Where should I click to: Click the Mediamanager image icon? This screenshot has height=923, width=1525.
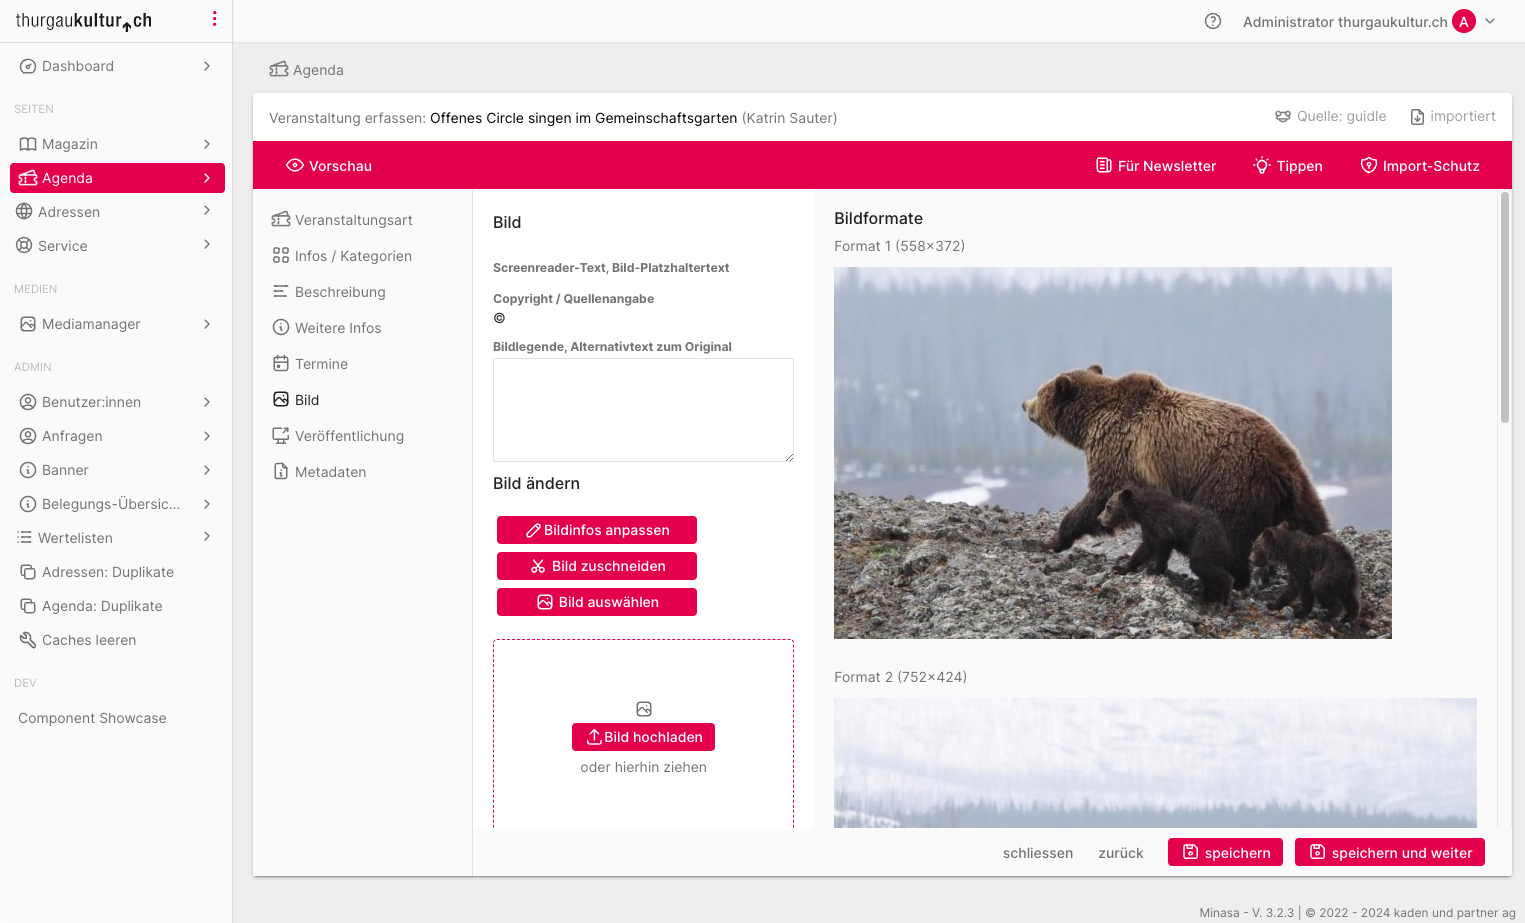coord(28,324)
